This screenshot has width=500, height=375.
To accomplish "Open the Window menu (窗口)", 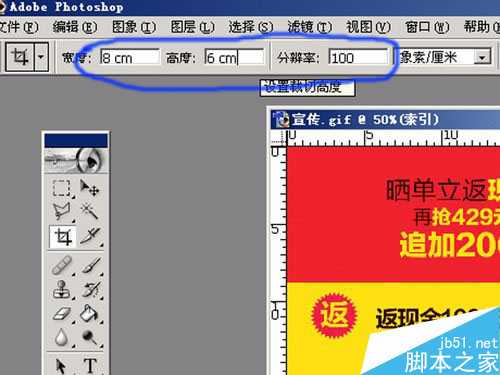I will (427, 27).
